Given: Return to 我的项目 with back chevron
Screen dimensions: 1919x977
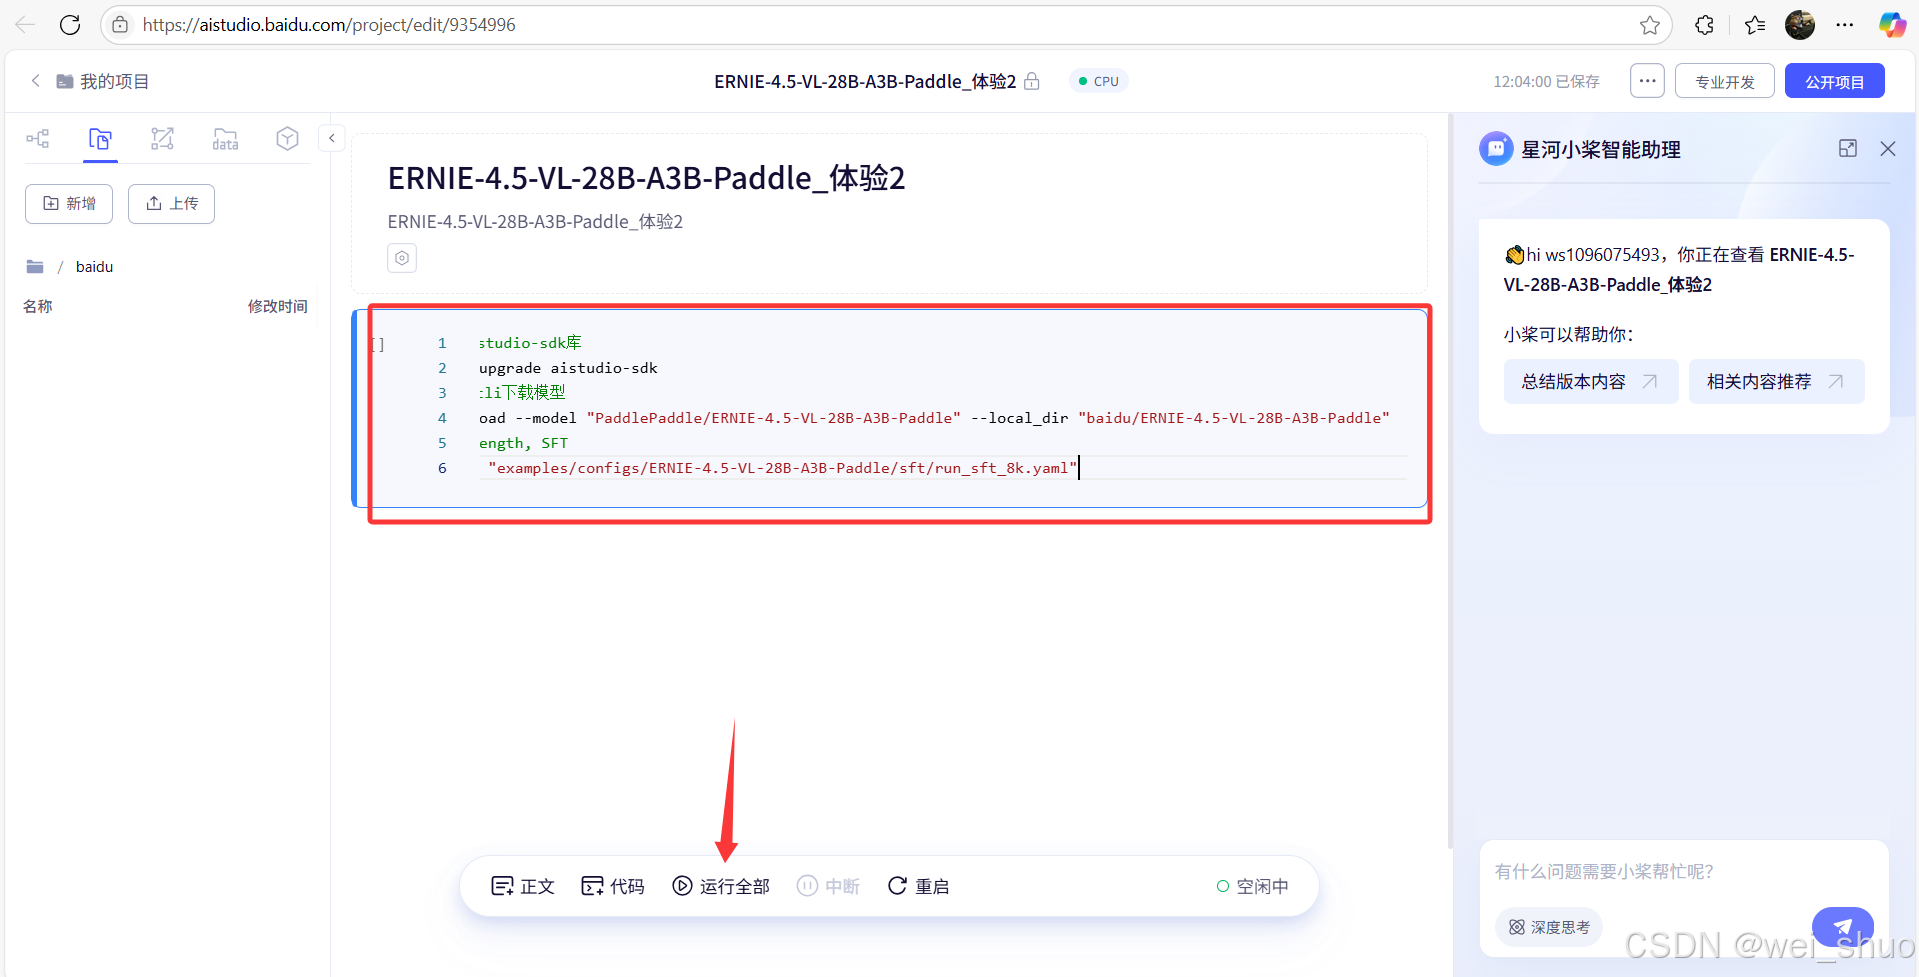Looking at the screenshot, I should pyautogui.click(x=36, y=81).
